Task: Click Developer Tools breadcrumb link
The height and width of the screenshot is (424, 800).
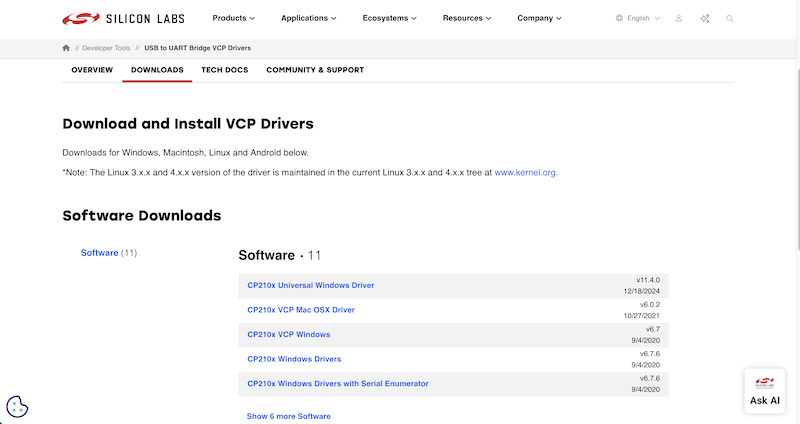Action: pos(106,48)
